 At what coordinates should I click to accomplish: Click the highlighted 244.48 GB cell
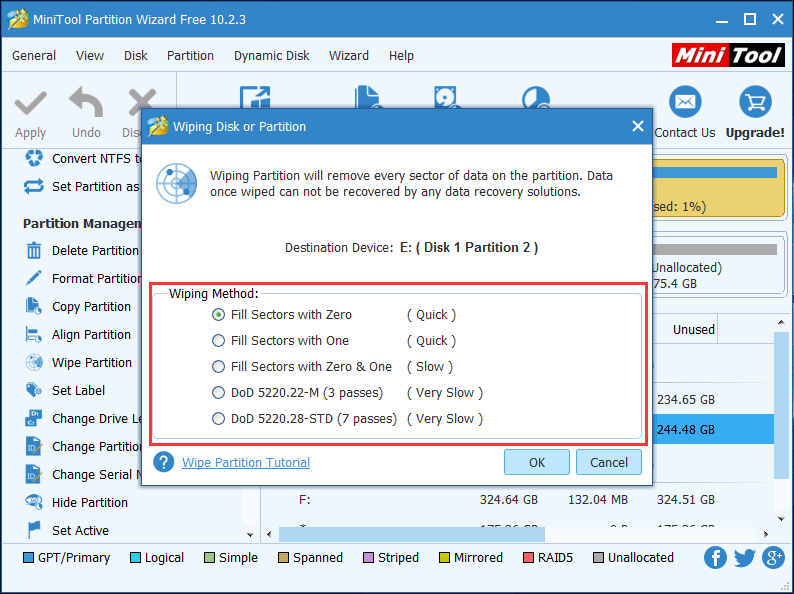[x=686, y=429]
